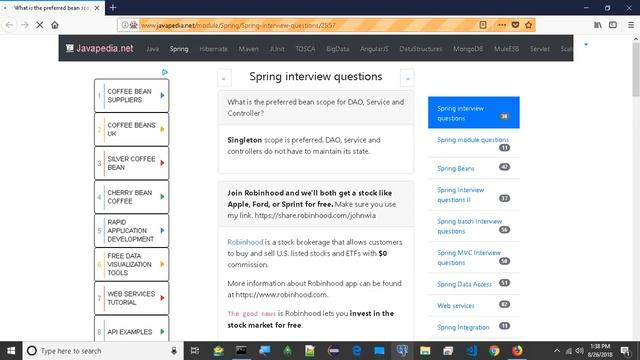This screenshot has height=360, width=640.
Task: Open Spring Integration link
Action: click(463, 327)
